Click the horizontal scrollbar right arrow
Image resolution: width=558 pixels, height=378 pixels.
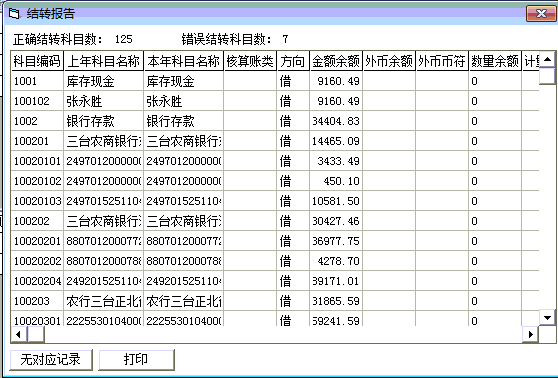pyautogui.click(x=530, y=335)
